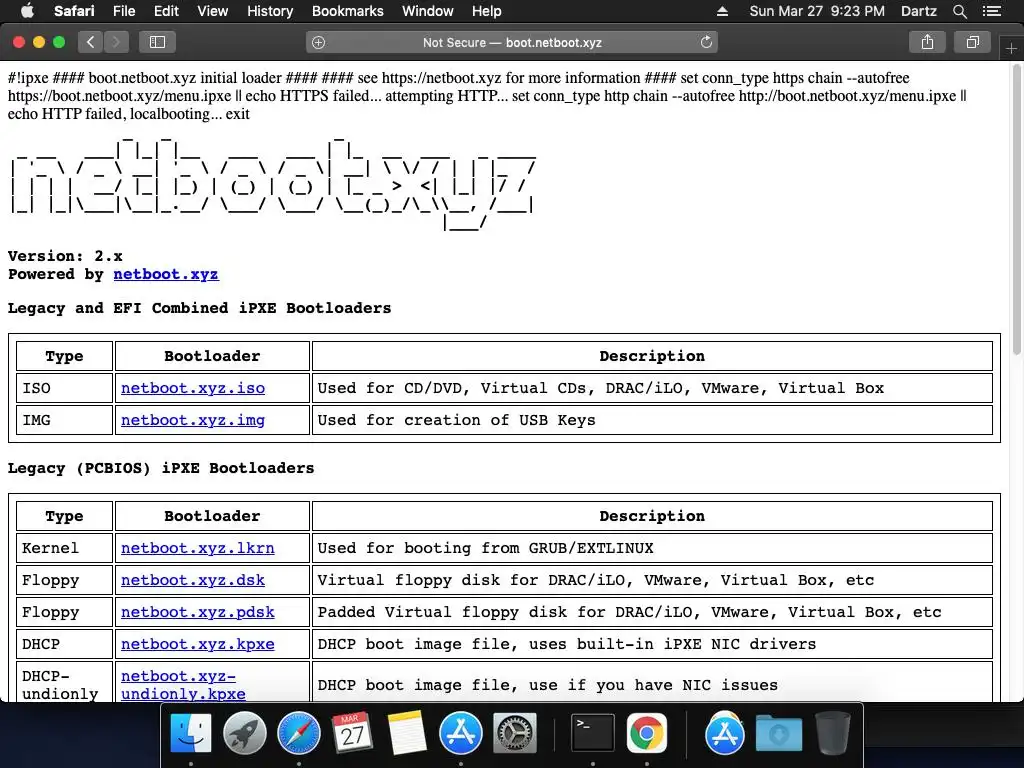Open the Bookmarks menu
This screenshot has height=768, width=1024.
pos(347,11)
